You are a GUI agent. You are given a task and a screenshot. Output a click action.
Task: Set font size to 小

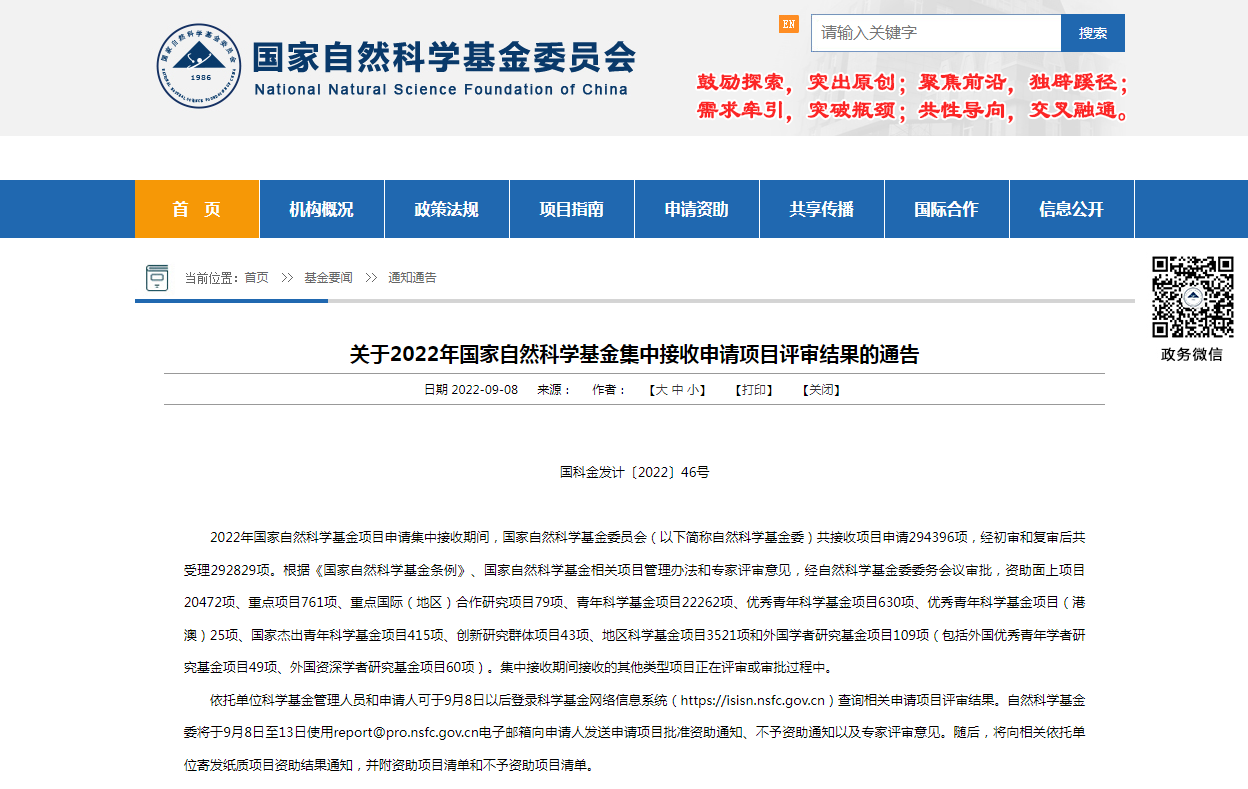click(x=693, y=390)
